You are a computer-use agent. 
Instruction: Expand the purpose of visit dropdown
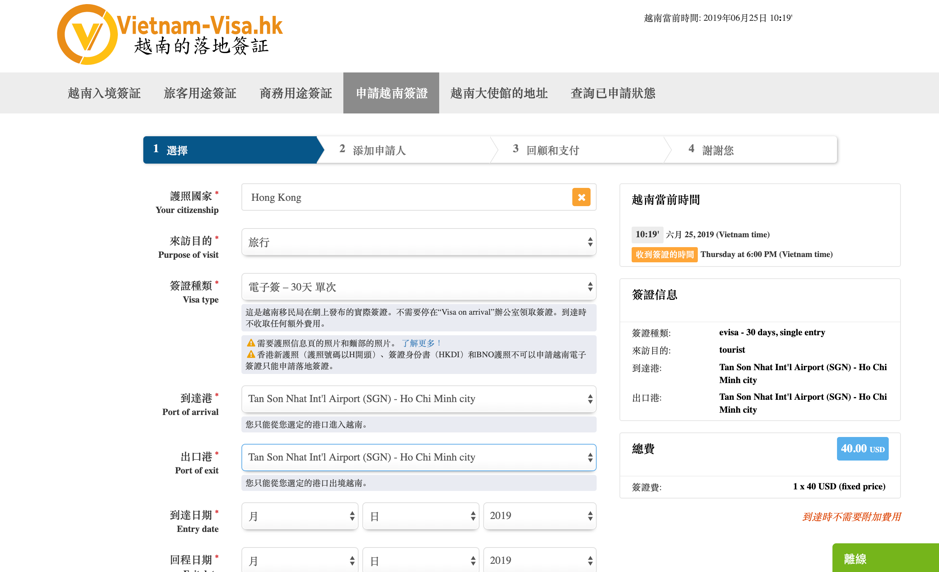pos(418,242)
